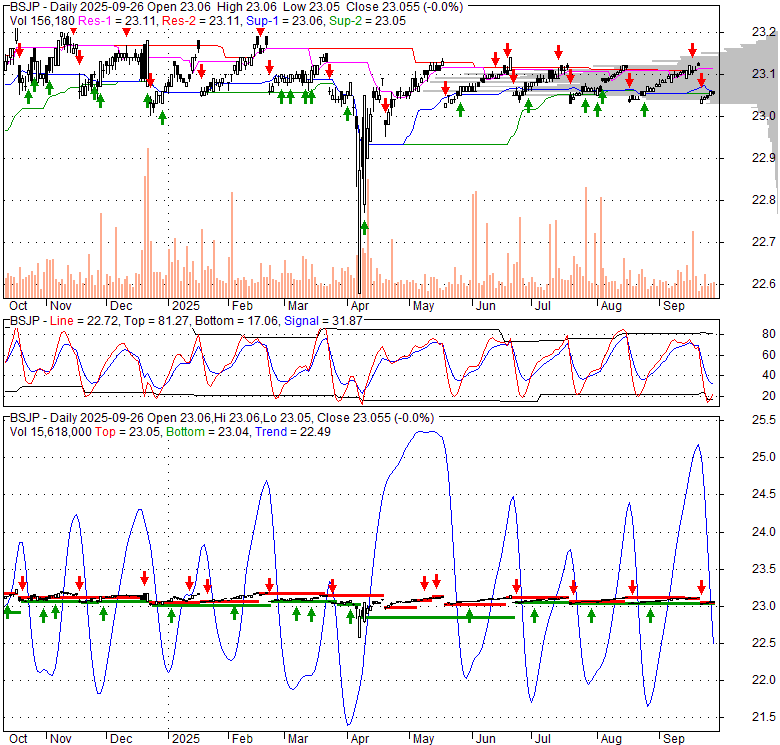This screenshot has width=780, height=745.
Task: Select 'Jul' on top chart's date axis
Action: point(542,306)
